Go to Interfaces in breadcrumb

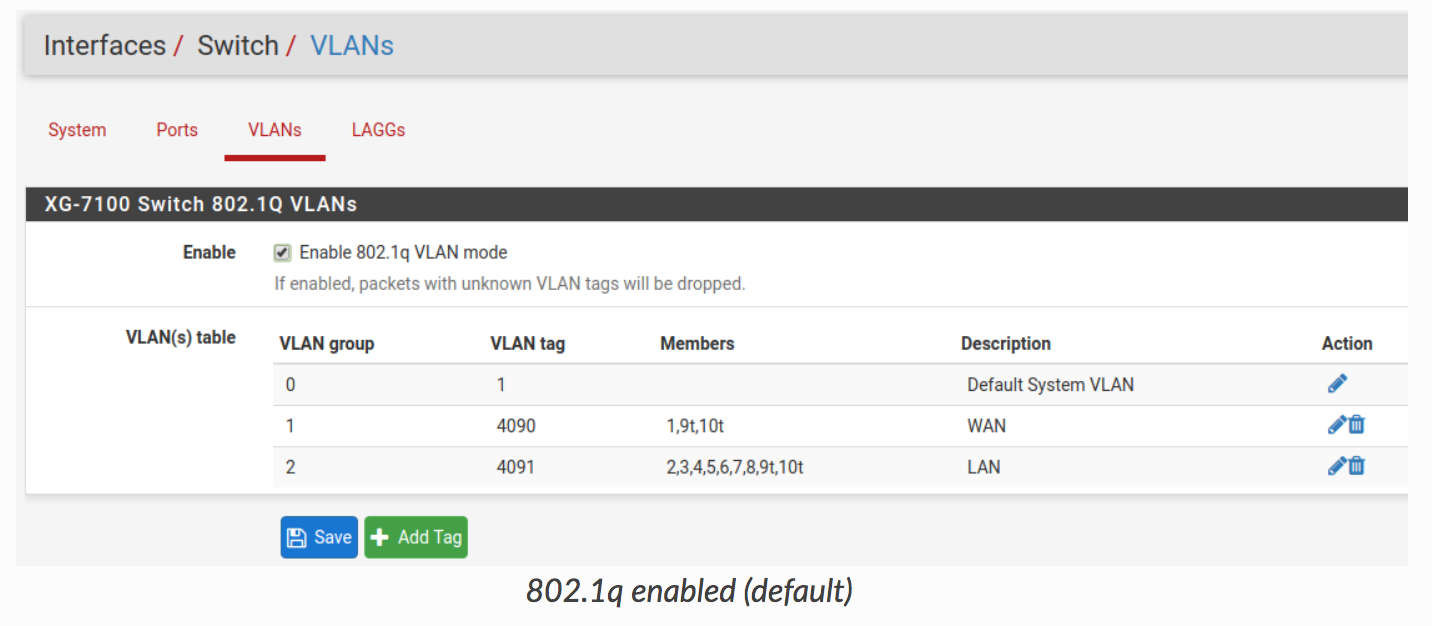click(x=104, y=46)
